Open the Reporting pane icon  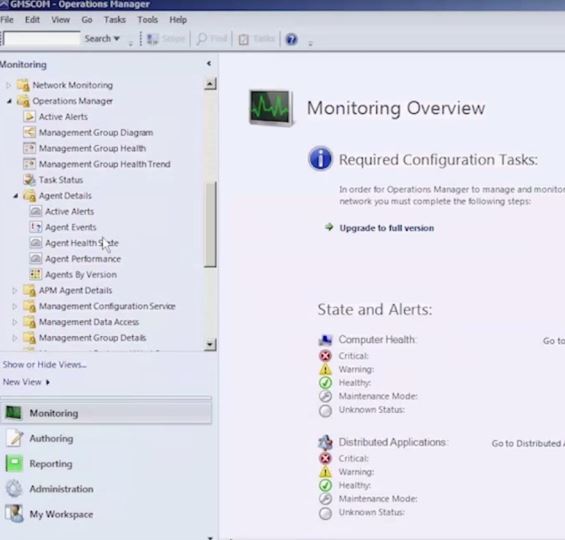click(14, 464)
